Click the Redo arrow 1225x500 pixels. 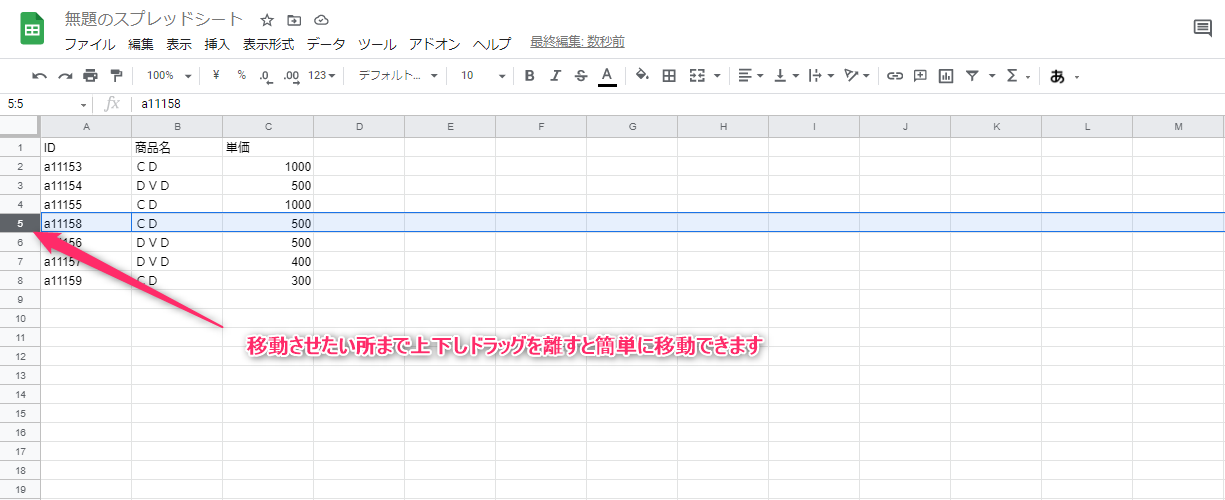pos(65,75)
